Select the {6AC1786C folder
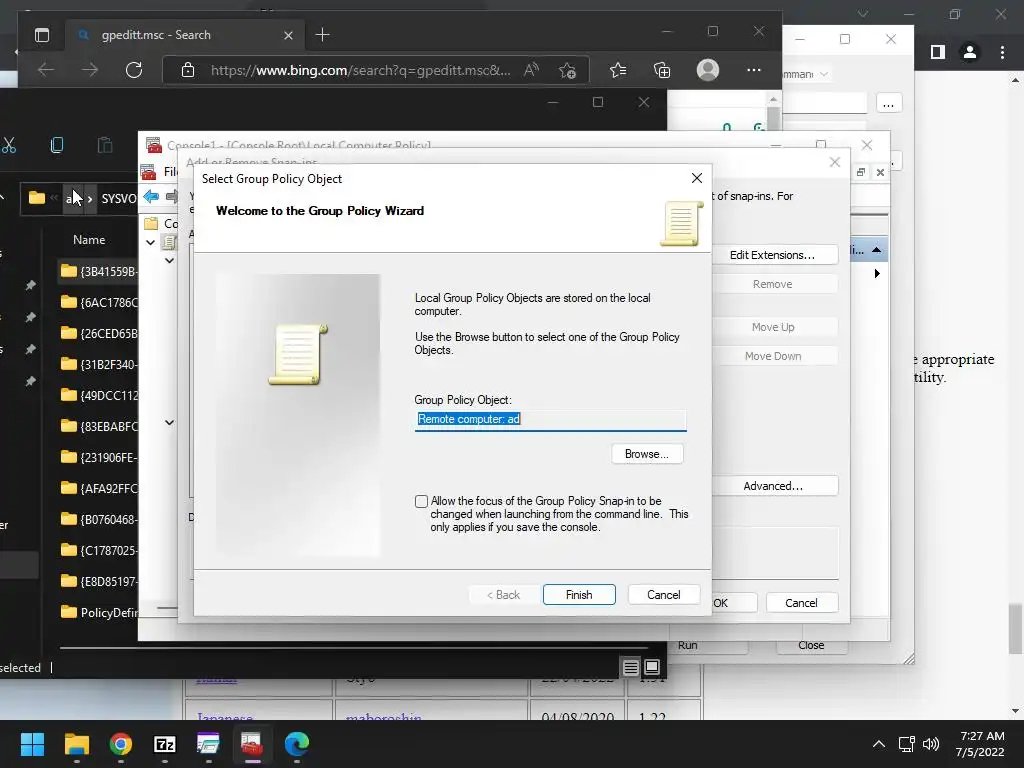 pos(99,302)
